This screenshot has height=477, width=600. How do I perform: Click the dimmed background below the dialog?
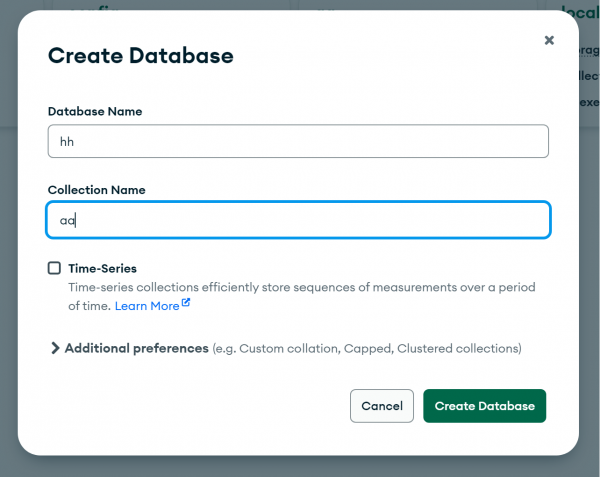[298, 467]
